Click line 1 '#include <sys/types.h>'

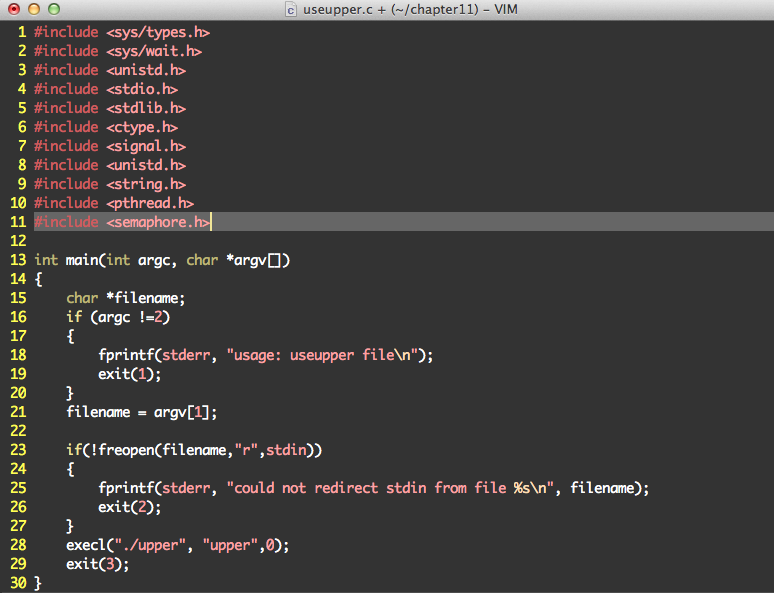[122, 33]
